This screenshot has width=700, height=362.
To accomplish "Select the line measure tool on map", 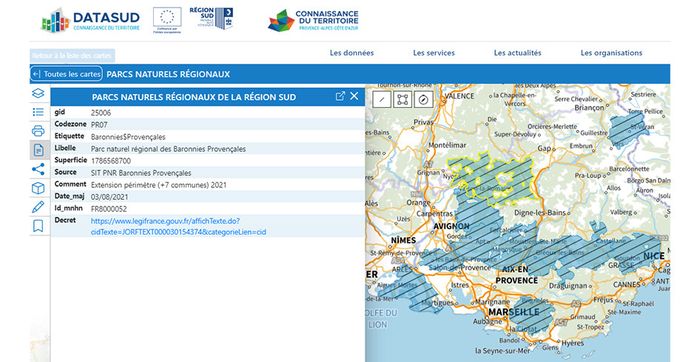I will click(382, 100).
